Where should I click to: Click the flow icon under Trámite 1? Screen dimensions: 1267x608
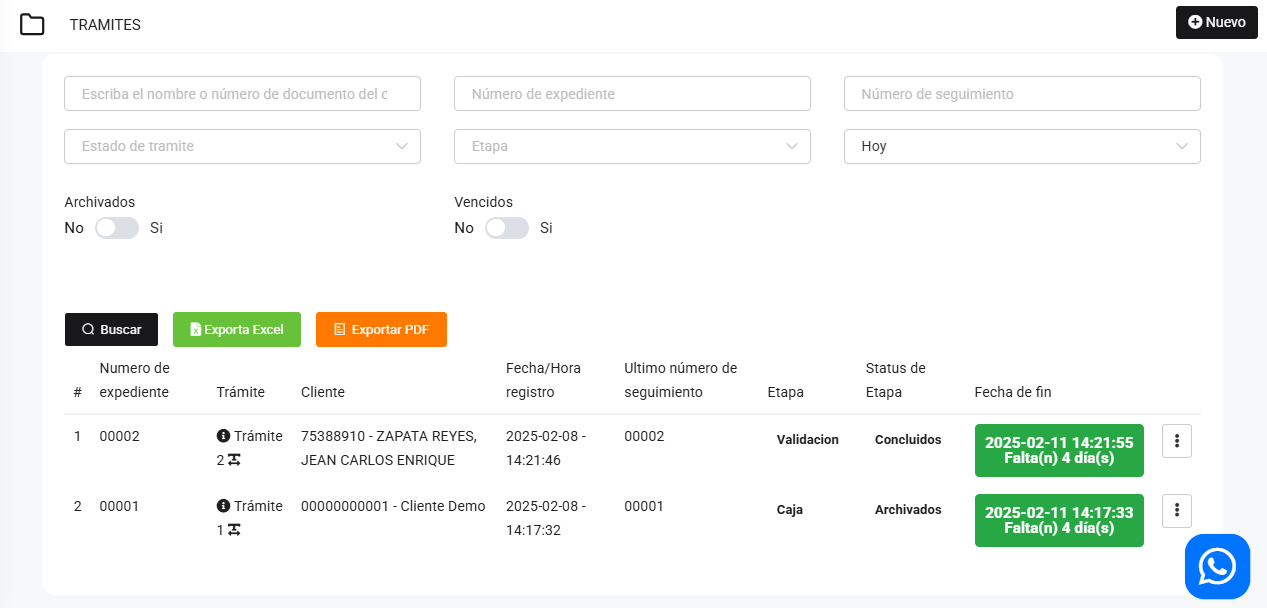(234, 530)
